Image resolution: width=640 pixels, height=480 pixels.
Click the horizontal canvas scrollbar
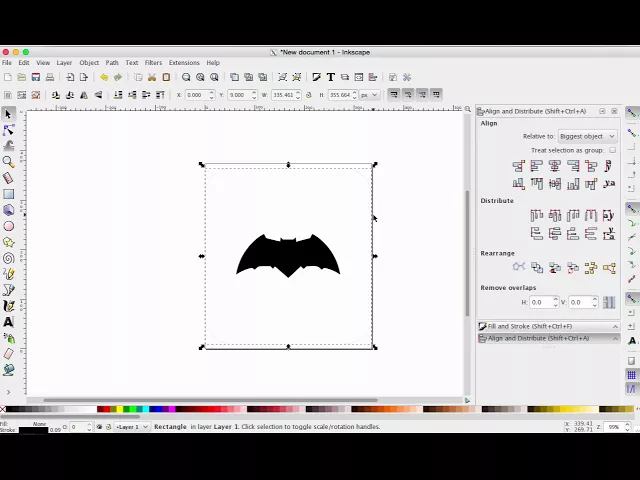pyautogui.click(x=211, y=400)
